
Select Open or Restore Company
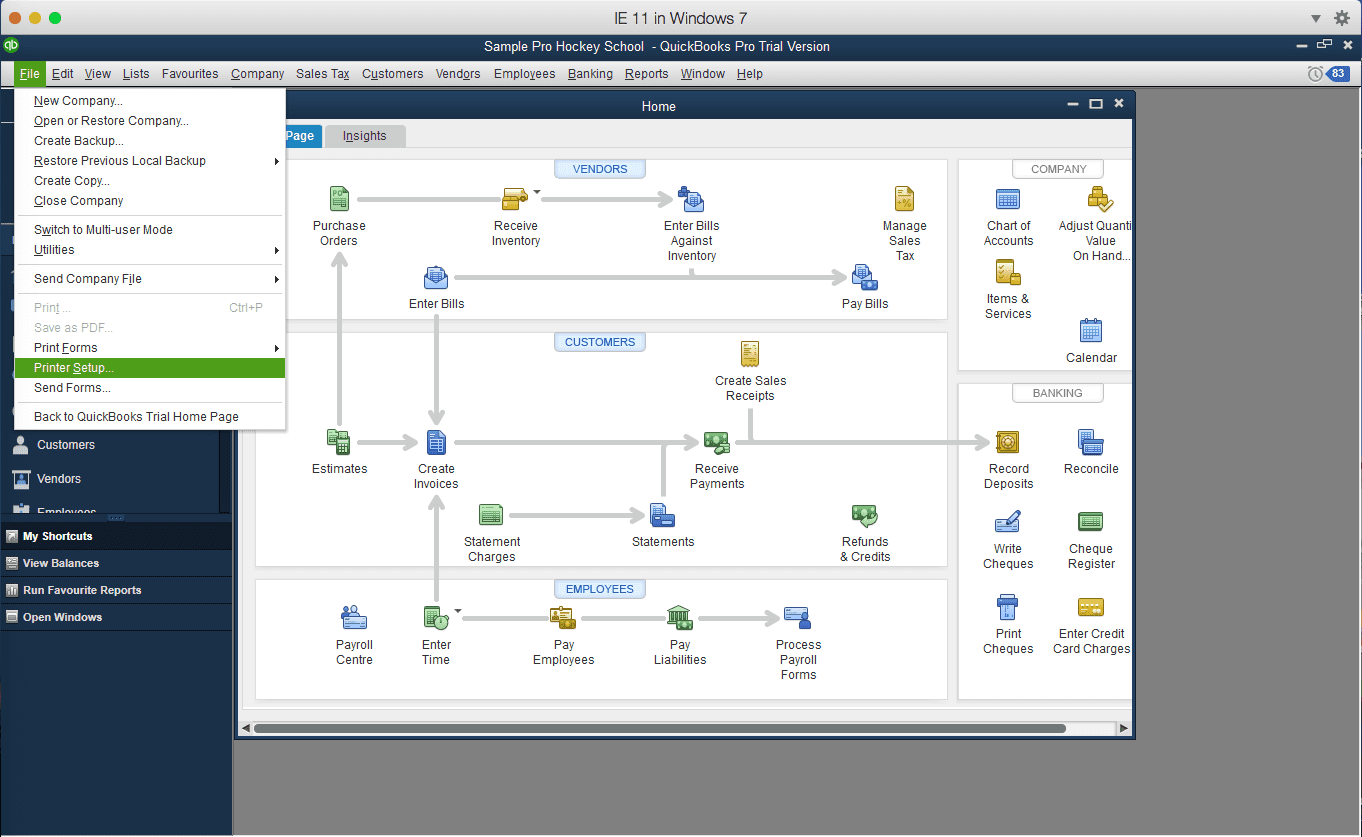[x=150, y=121]
